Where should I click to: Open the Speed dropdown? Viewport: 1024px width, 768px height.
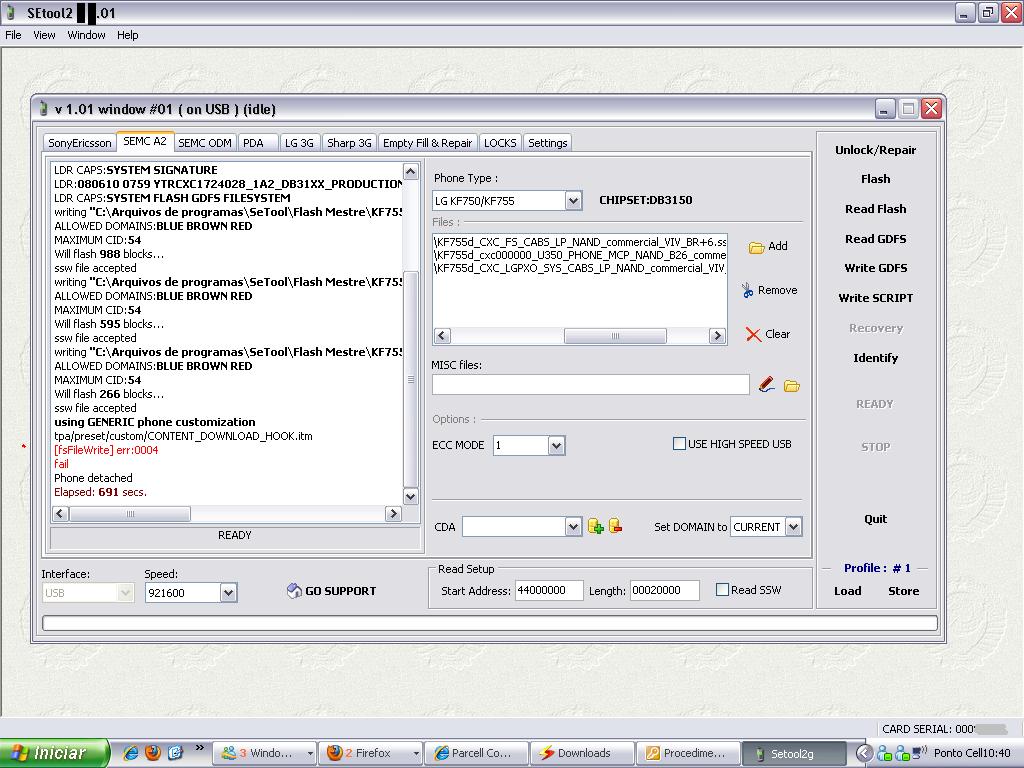(x=228, y=592)
